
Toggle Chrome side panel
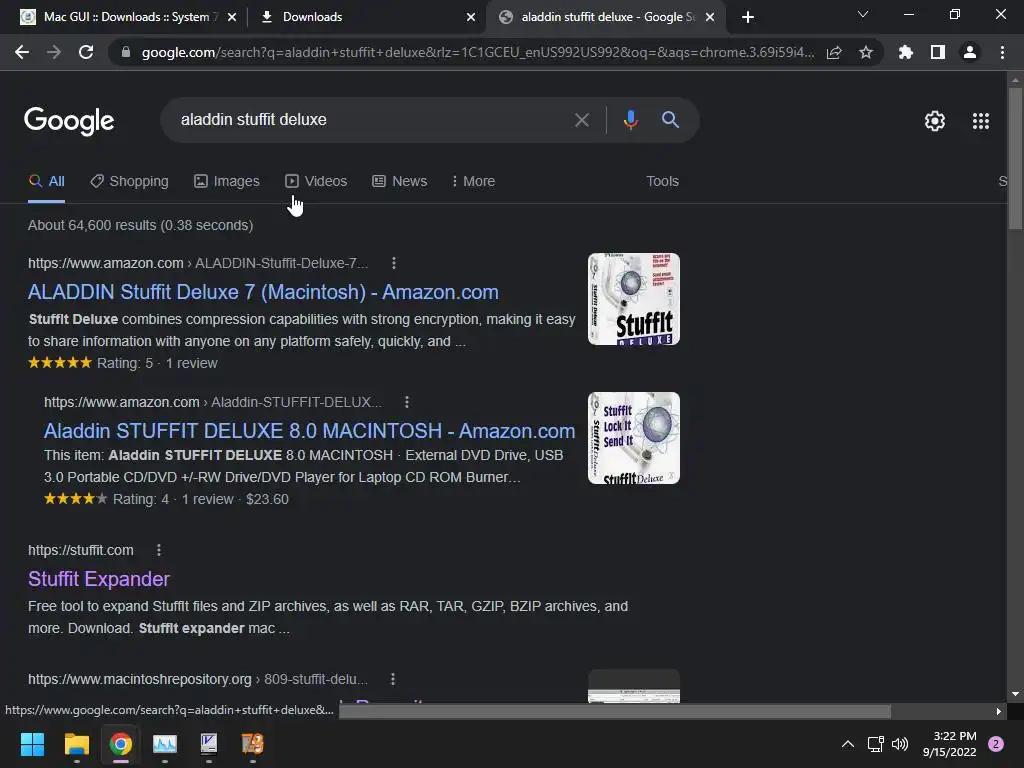(x=938, y=52)
